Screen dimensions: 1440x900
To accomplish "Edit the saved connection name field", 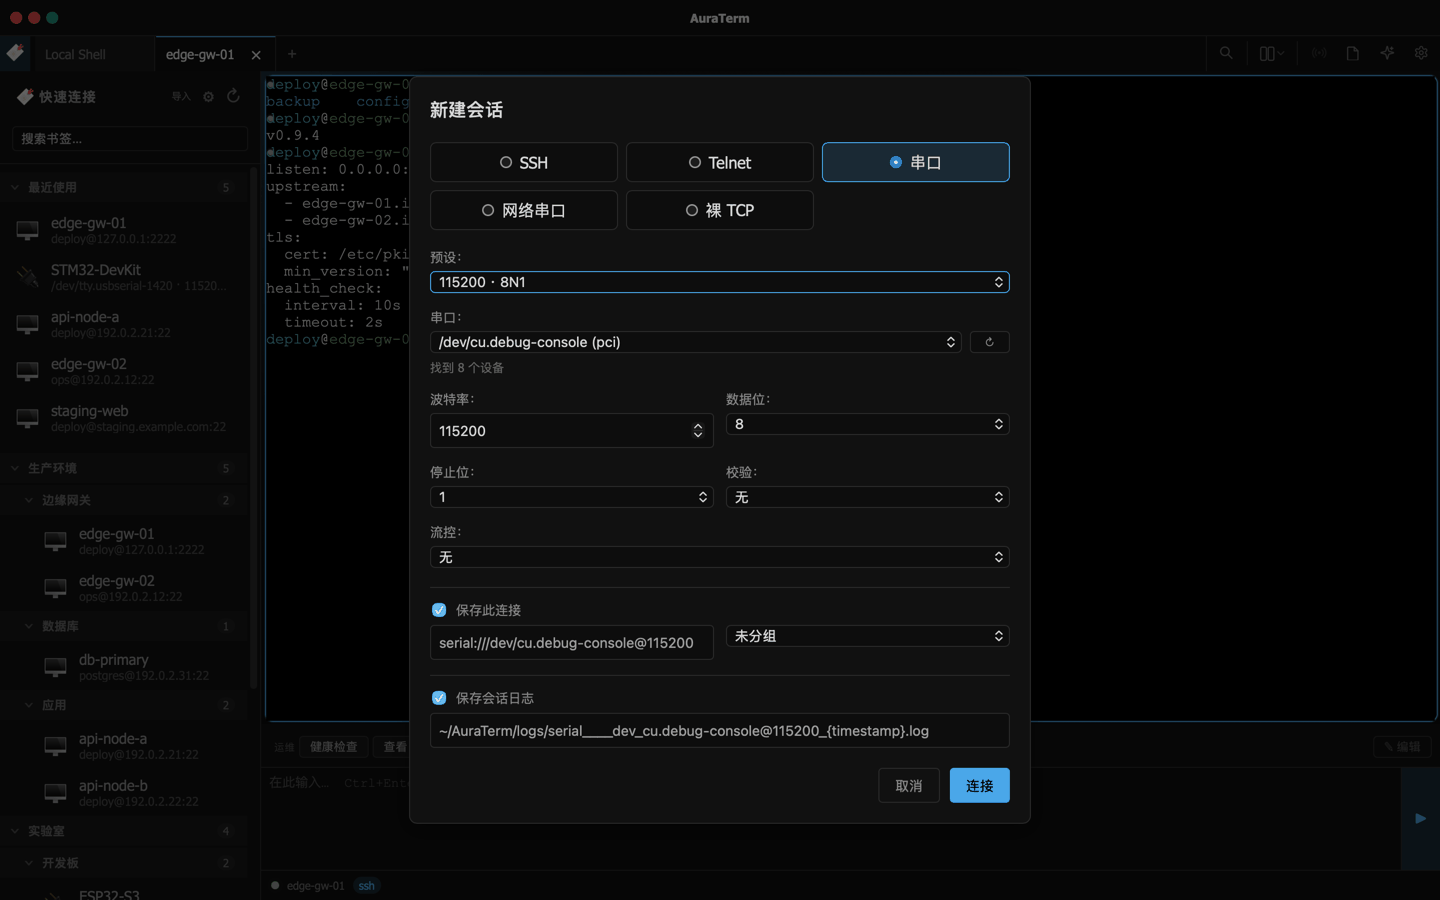I will click(571, 642).
